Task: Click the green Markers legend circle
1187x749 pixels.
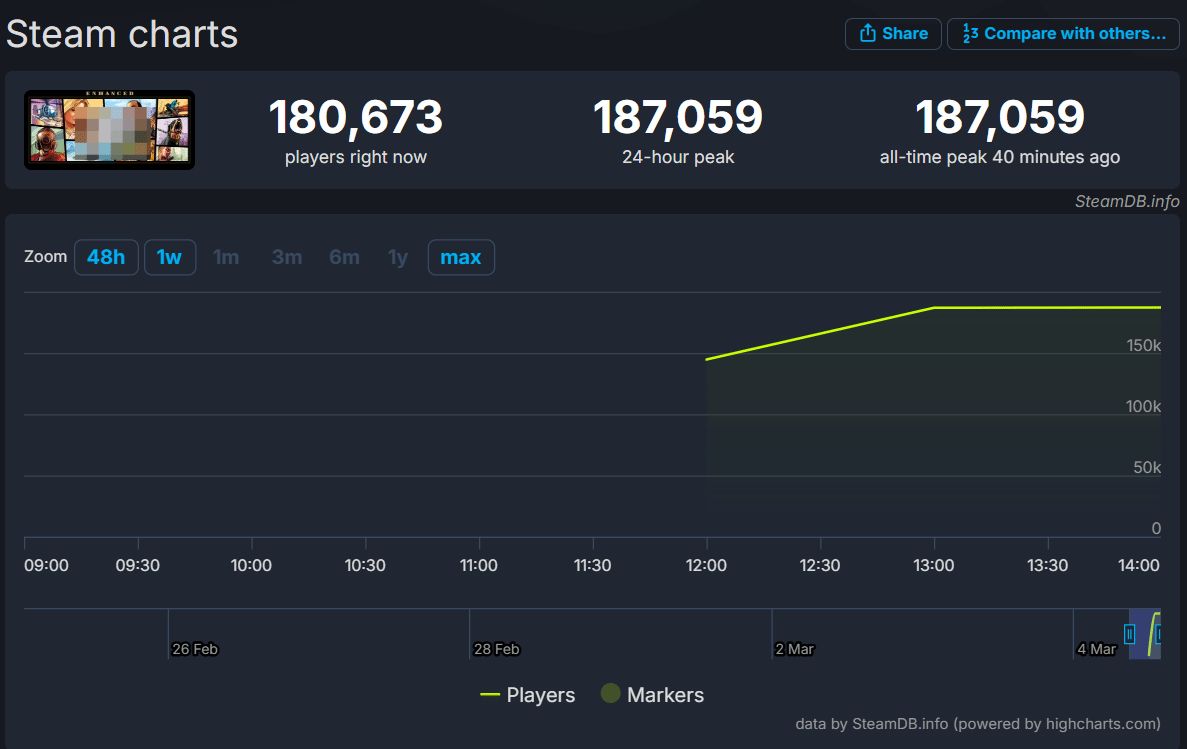Action: pyautogui.click(x=610, y=694)
